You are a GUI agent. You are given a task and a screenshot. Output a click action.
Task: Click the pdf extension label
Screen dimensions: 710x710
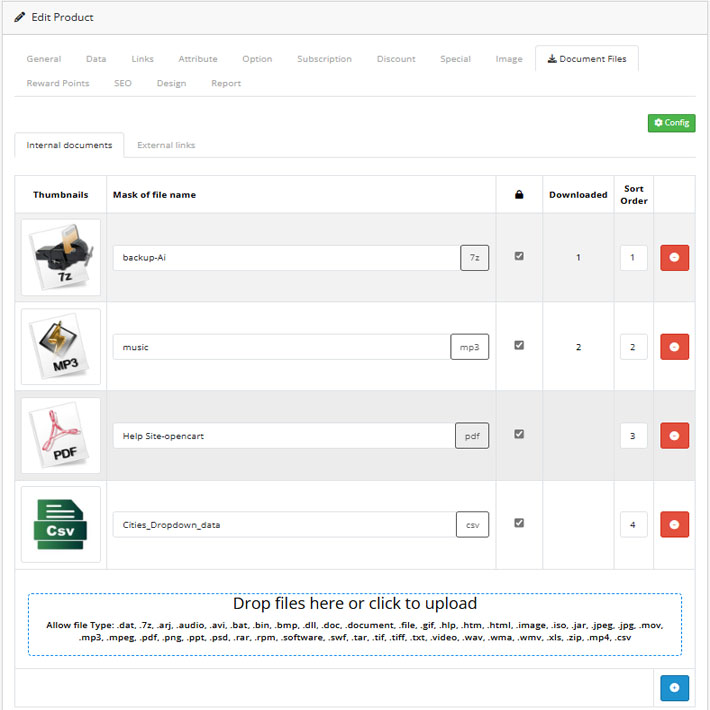[x=472, y=436]
